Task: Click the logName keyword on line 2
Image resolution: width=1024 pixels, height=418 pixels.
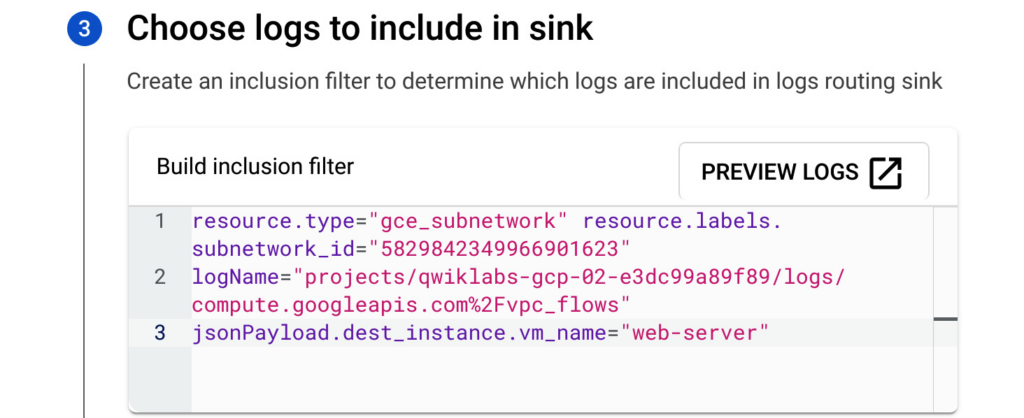Action: tap(236, 278)
